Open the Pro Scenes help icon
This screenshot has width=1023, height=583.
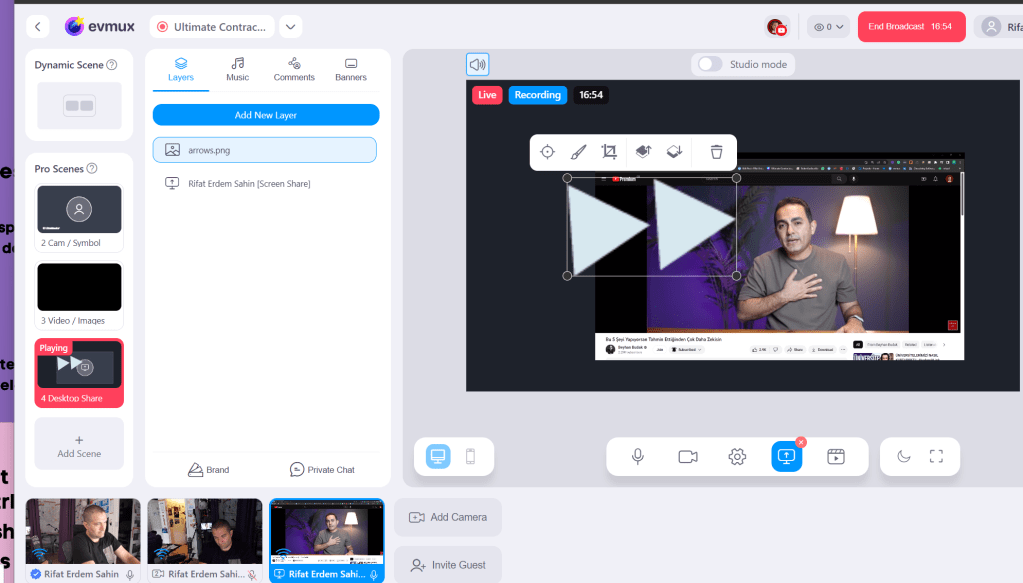click(92, 168)
